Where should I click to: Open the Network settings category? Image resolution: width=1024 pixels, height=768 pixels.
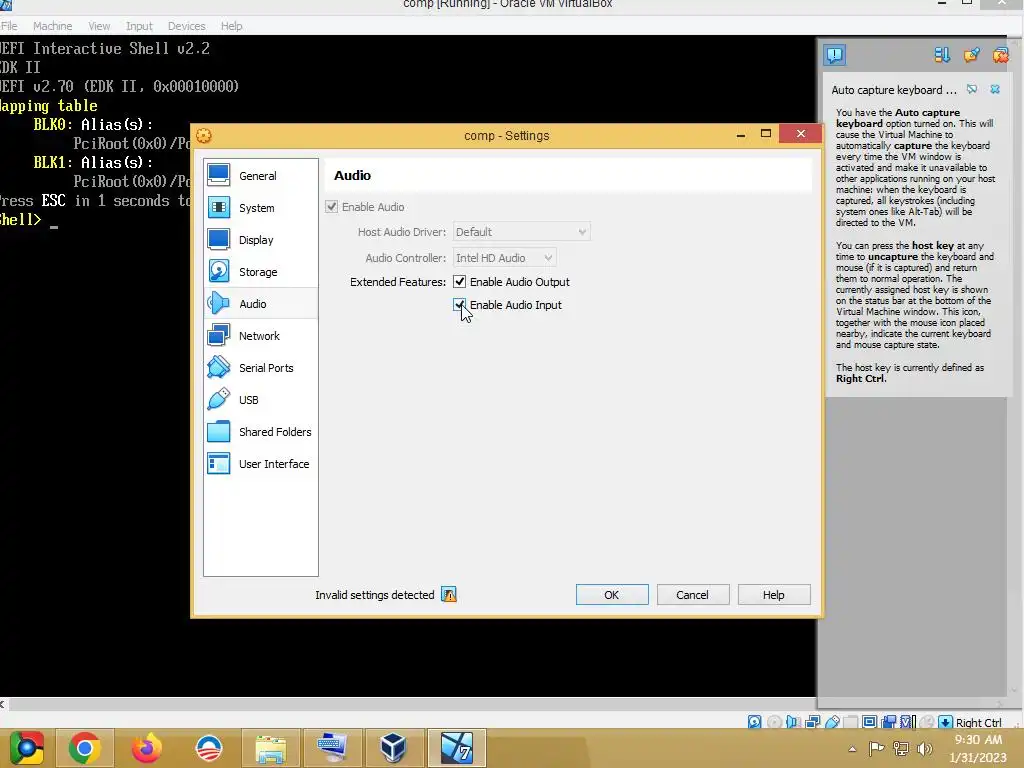pyautogui.click(x=261, y=336)
